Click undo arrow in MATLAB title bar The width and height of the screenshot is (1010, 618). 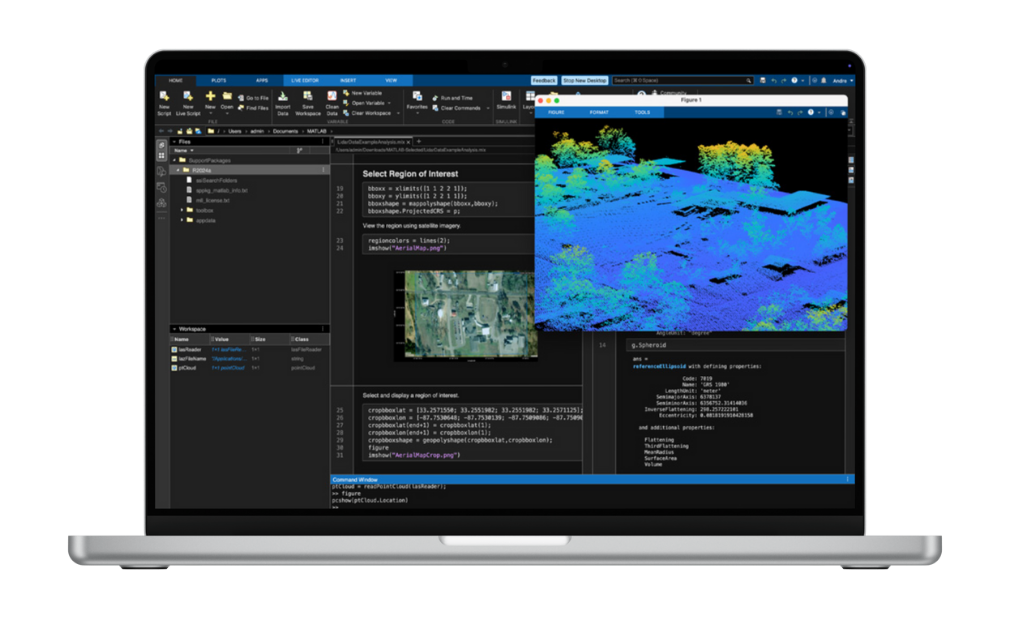(x=774, y=81)
